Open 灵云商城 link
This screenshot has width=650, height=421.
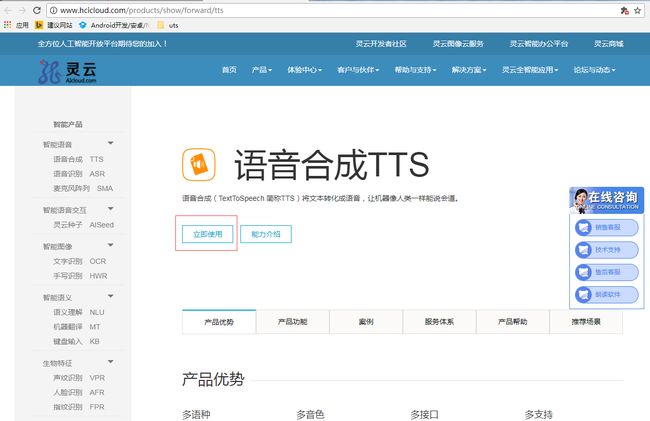(x=609, y=44)
